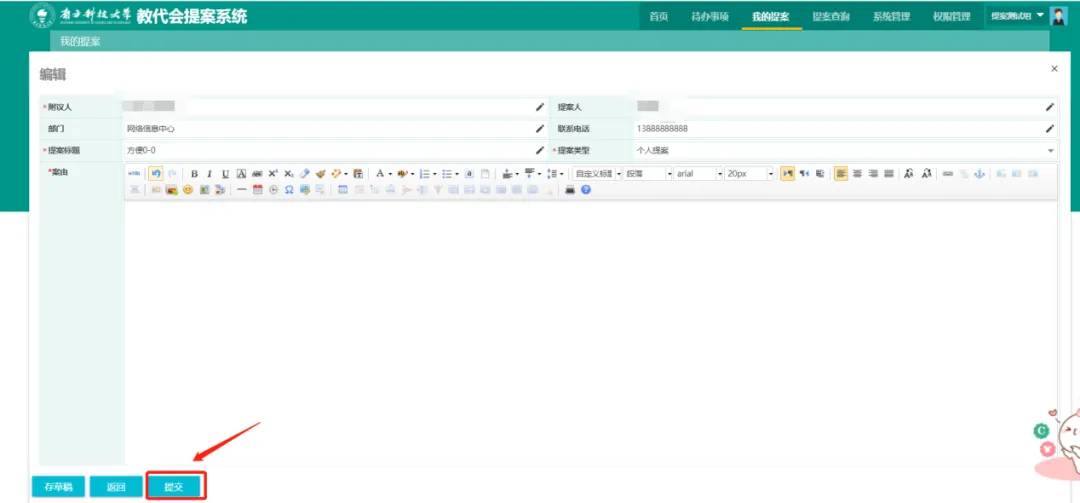Go to the 首页 navigation tab
Image resolution: width=1080 pixels, height=503 pixels.
[658, 17]
